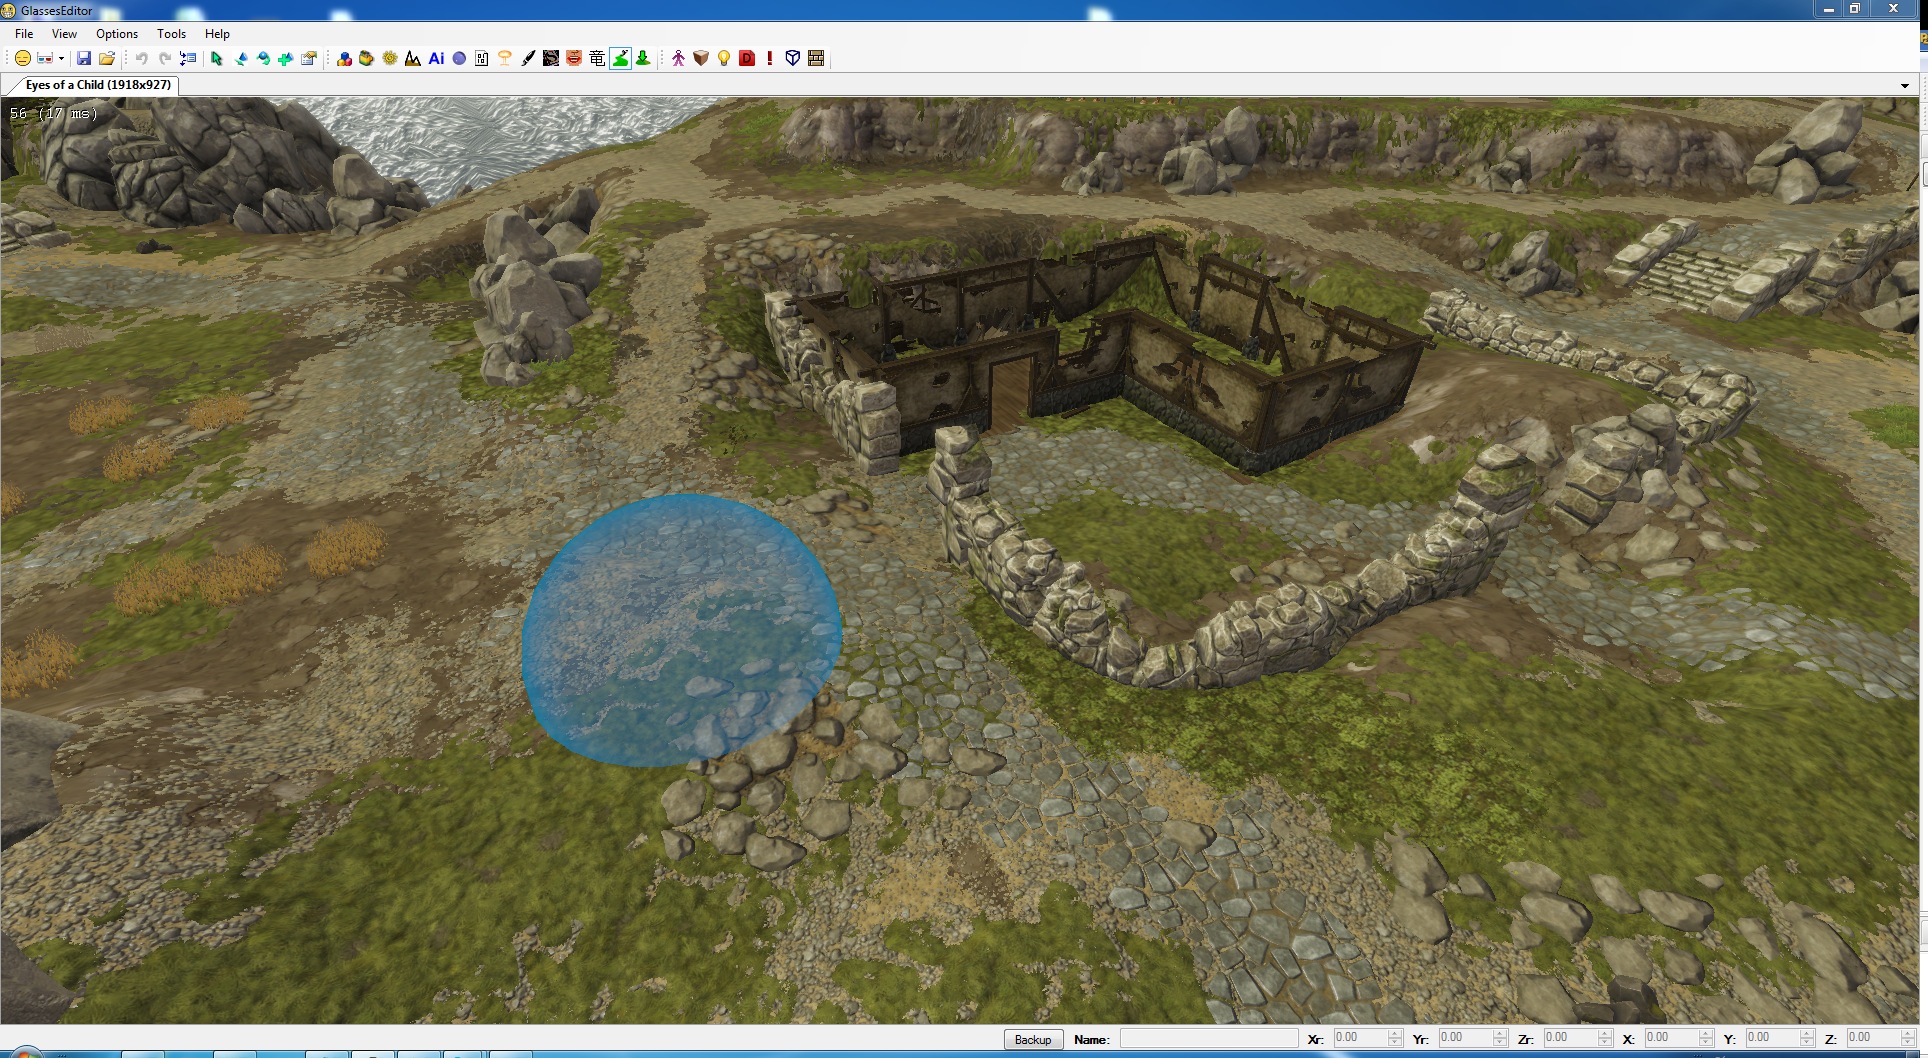
Task: Select the Eyes of a Child tab
Action: 98,85
